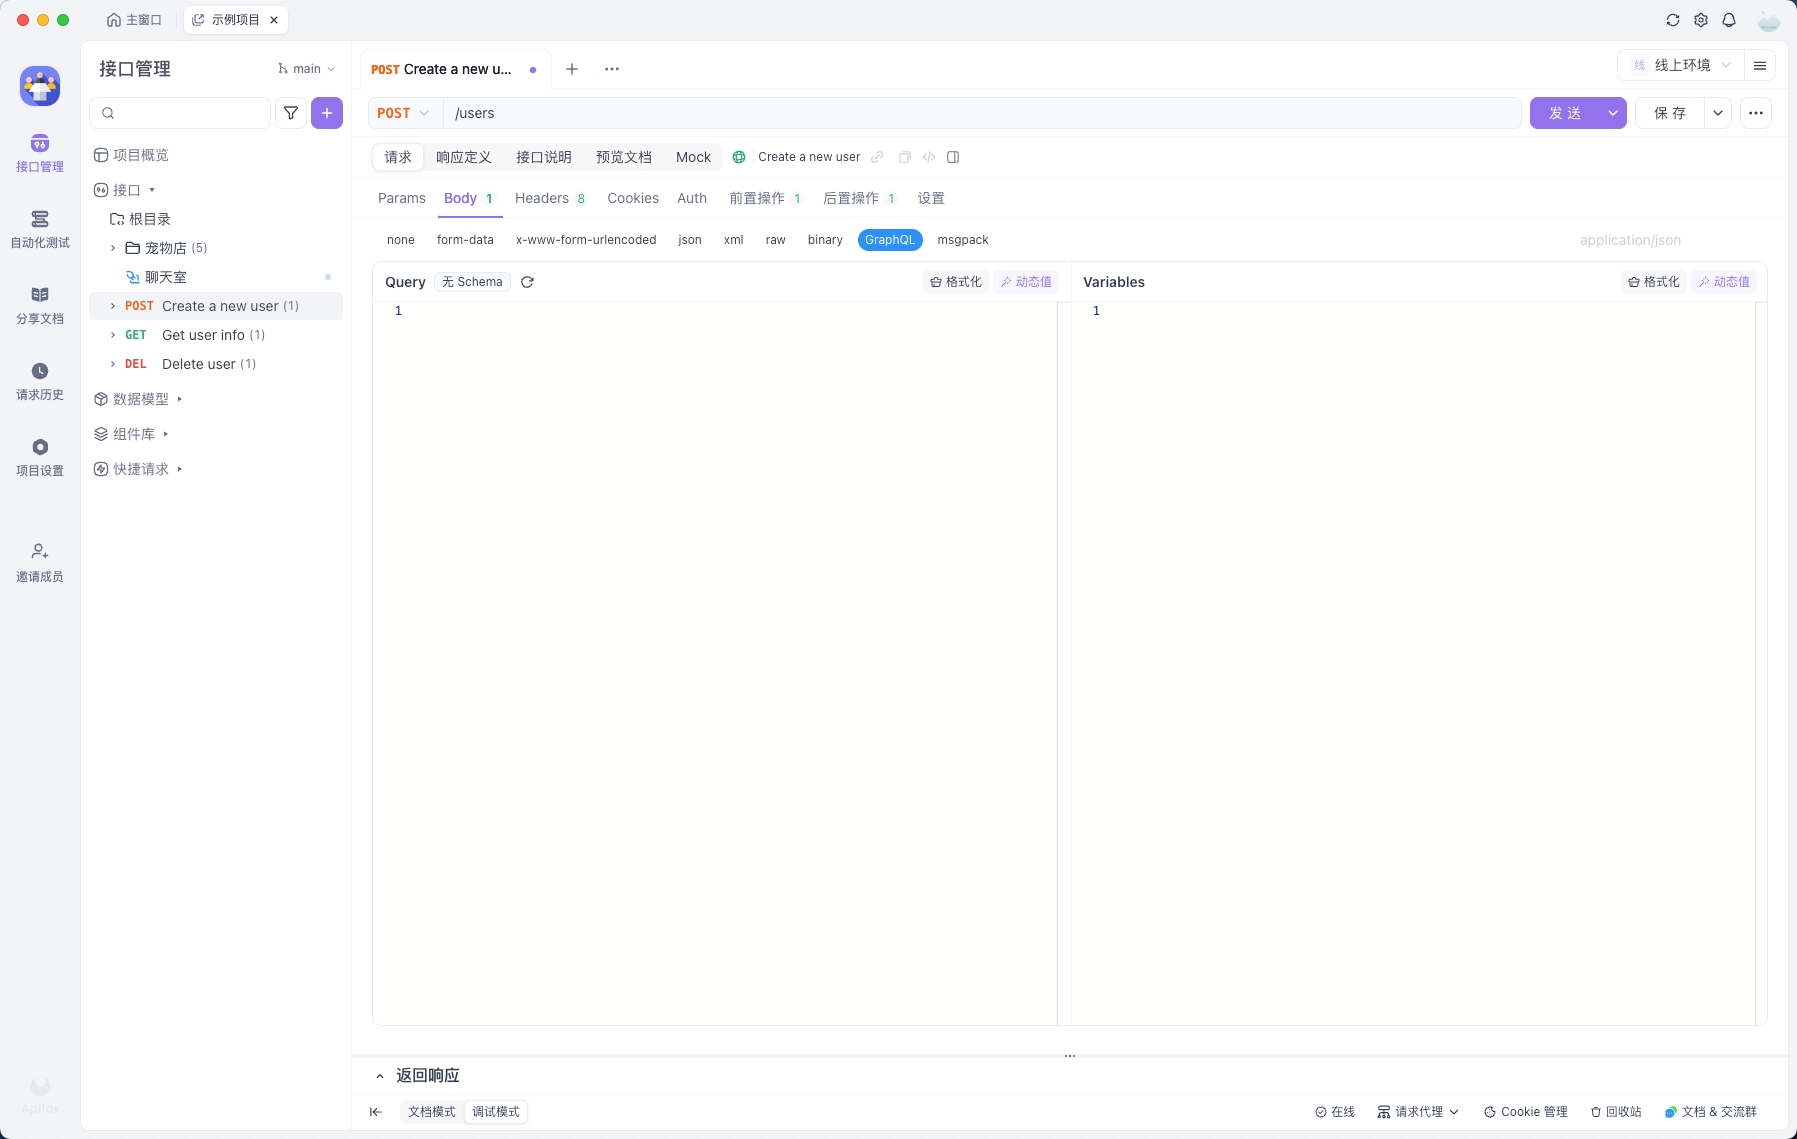Select the xml body type

tap(734, 240)
